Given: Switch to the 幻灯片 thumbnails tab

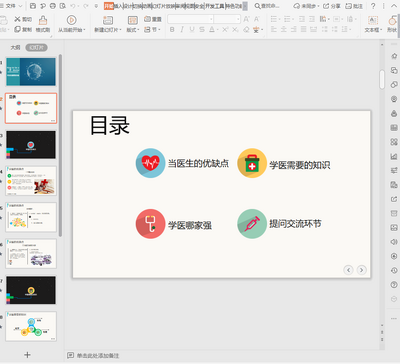Looking at the screenshot, I should click(37, 48).
